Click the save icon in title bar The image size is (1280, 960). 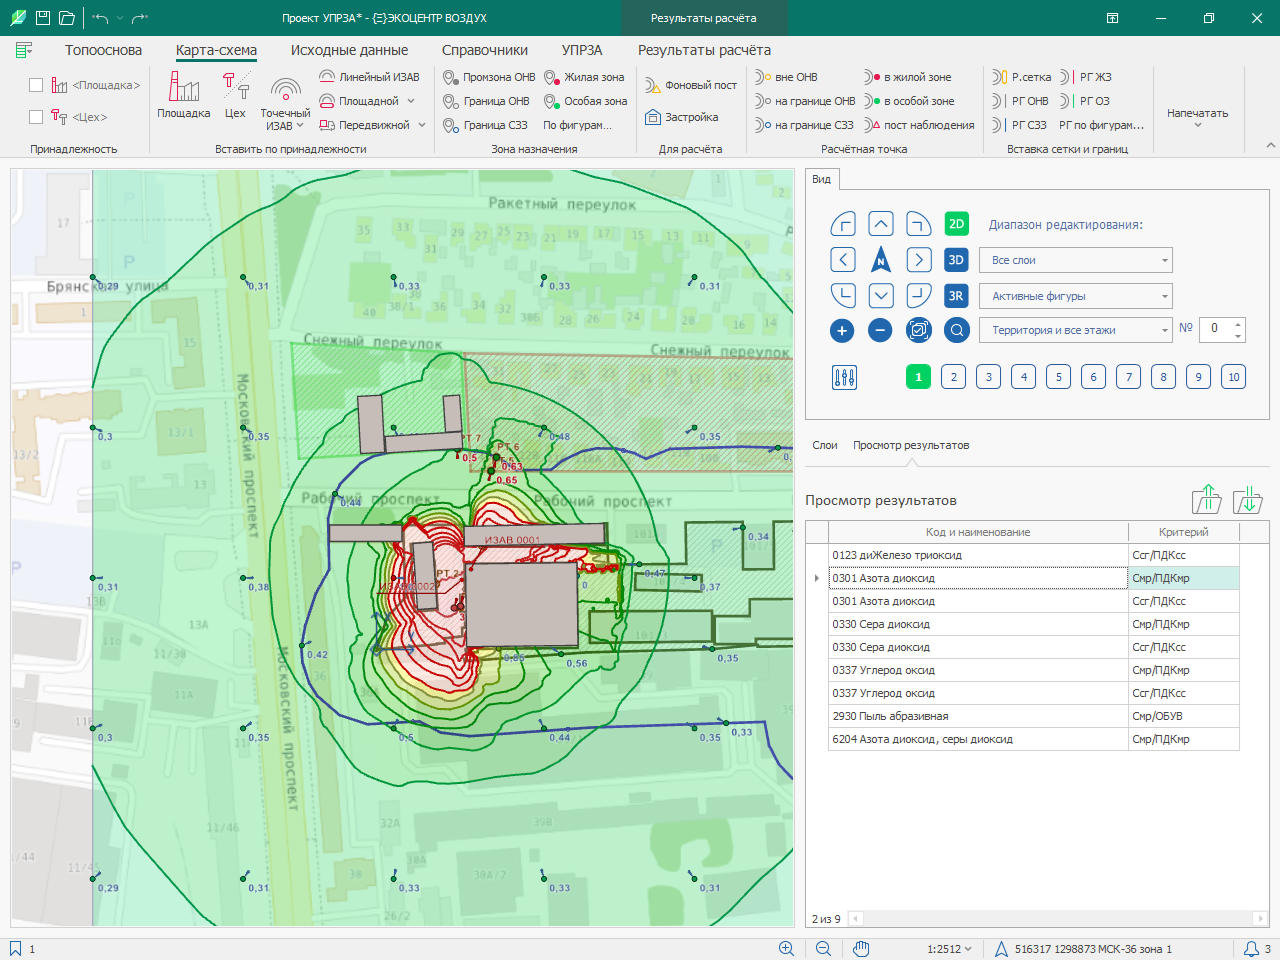pyautogui.click(x=42, y=18)
